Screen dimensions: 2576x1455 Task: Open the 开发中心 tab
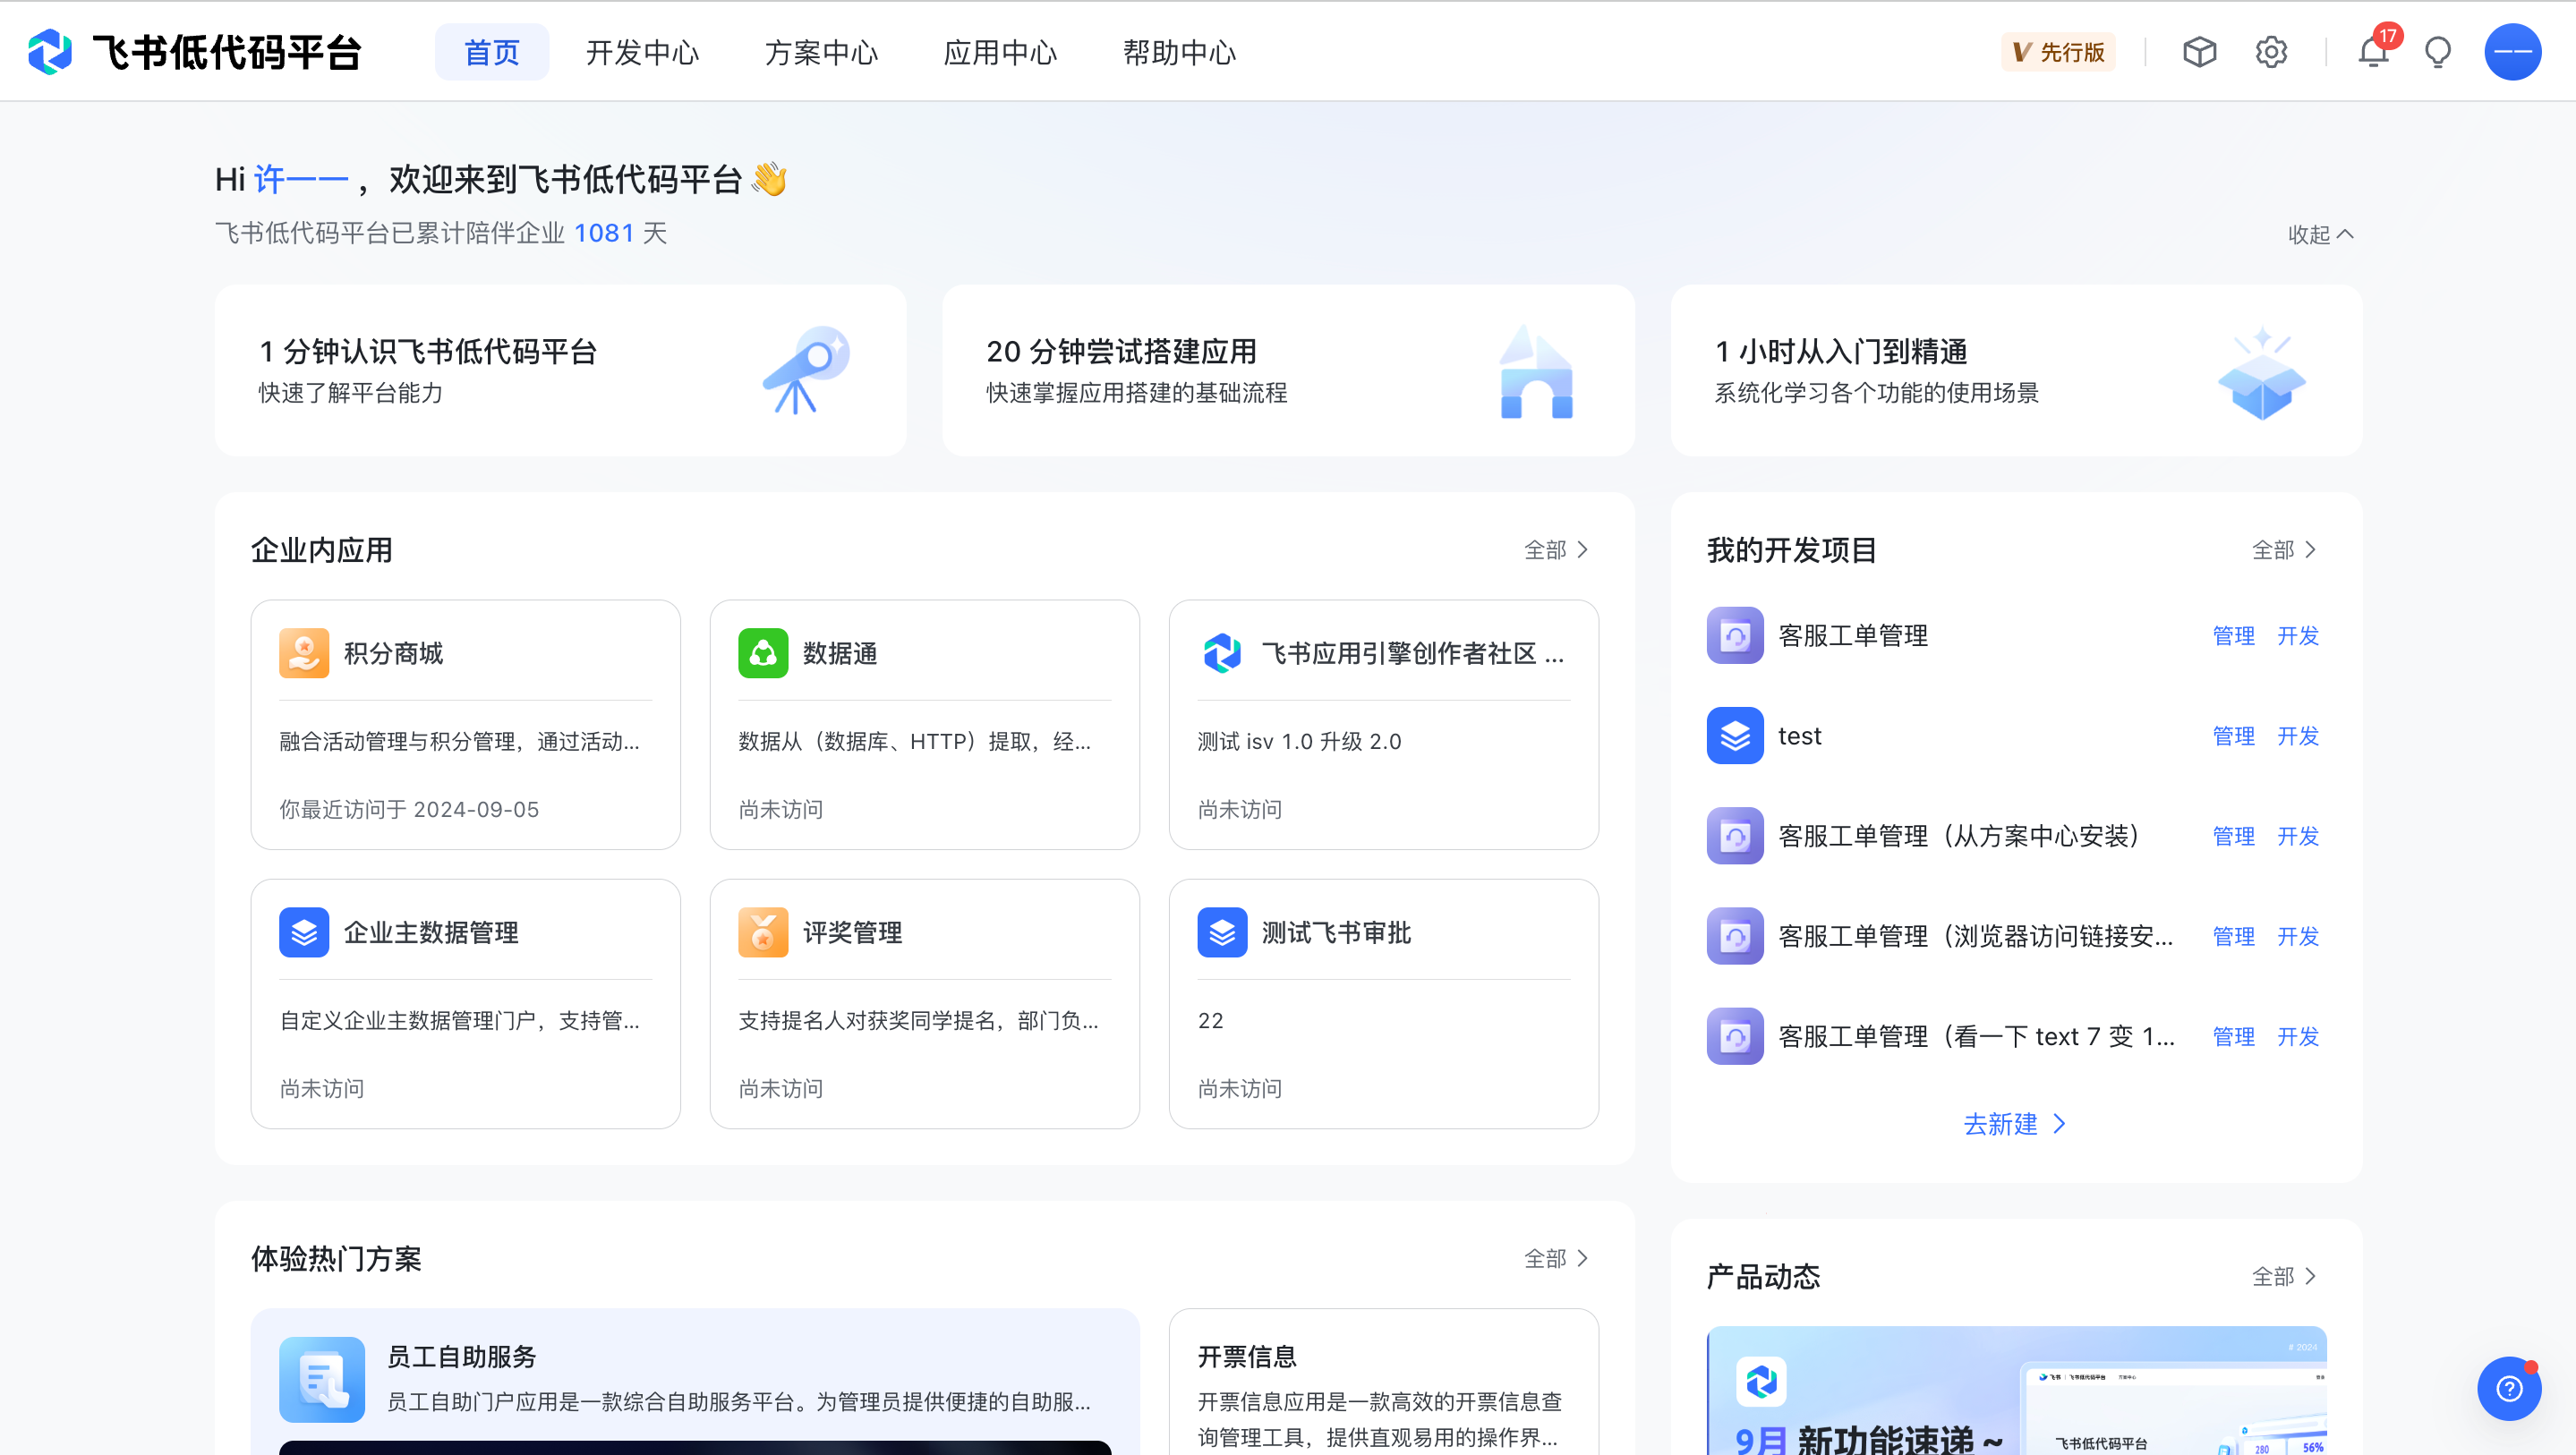point(642,52)
